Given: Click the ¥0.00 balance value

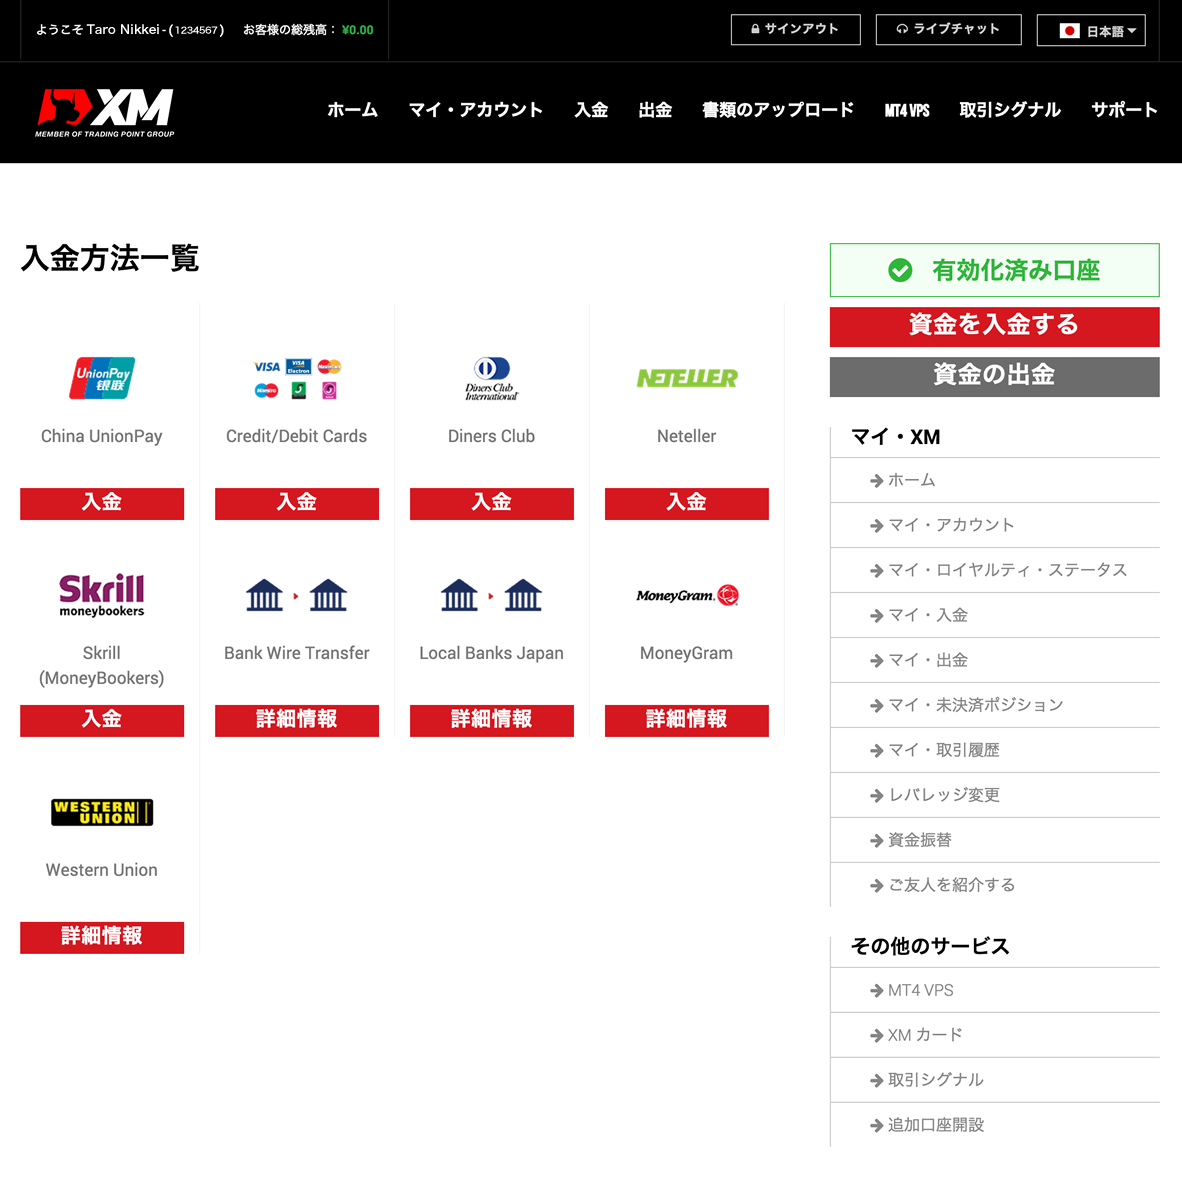Looking at the screenshot, I should pyautogui.click(x=358, y=31).
